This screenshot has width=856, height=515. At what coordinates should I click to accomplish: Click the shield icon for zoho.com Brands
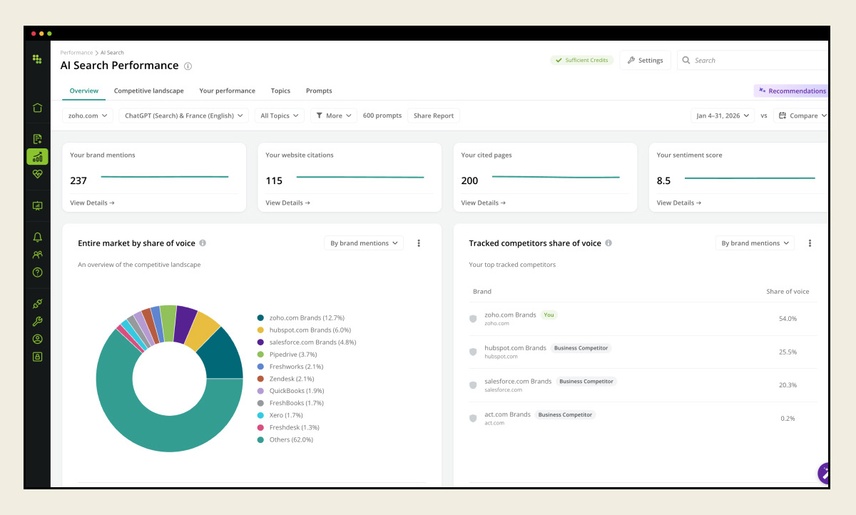473,319
